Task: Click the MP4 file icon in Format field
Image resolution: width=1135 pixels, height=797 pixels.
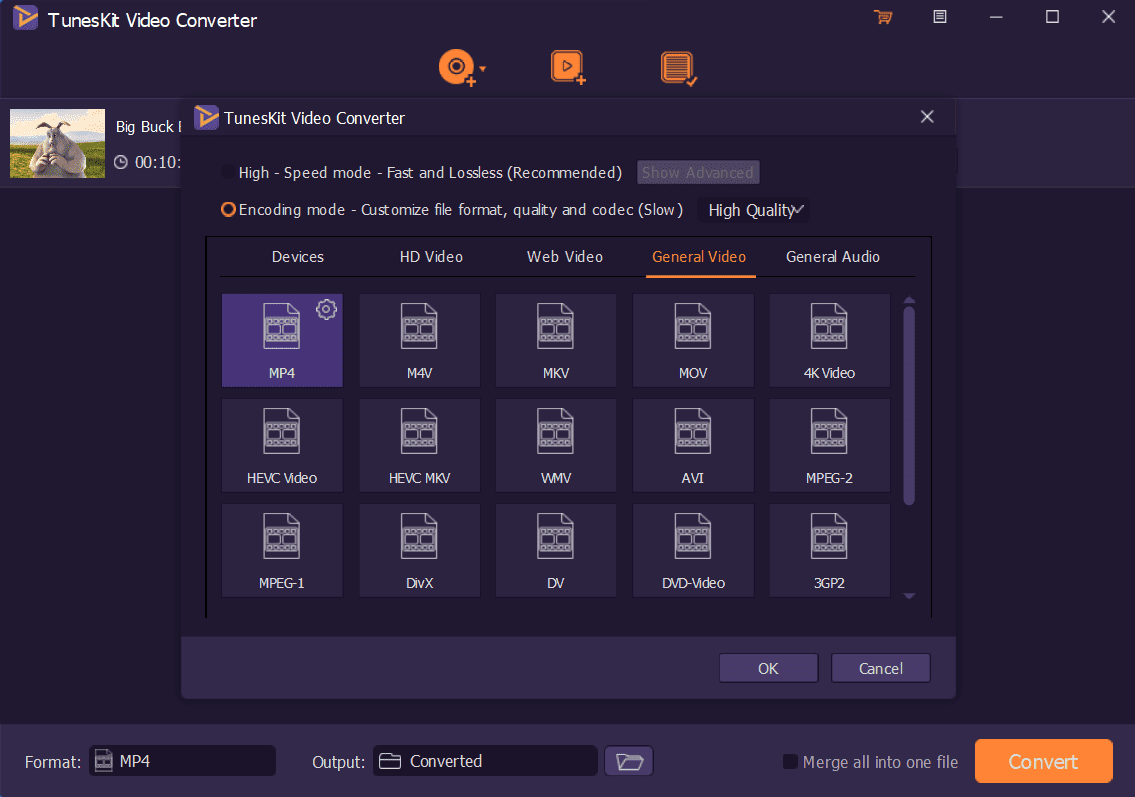Action: [x=104, y=761]
